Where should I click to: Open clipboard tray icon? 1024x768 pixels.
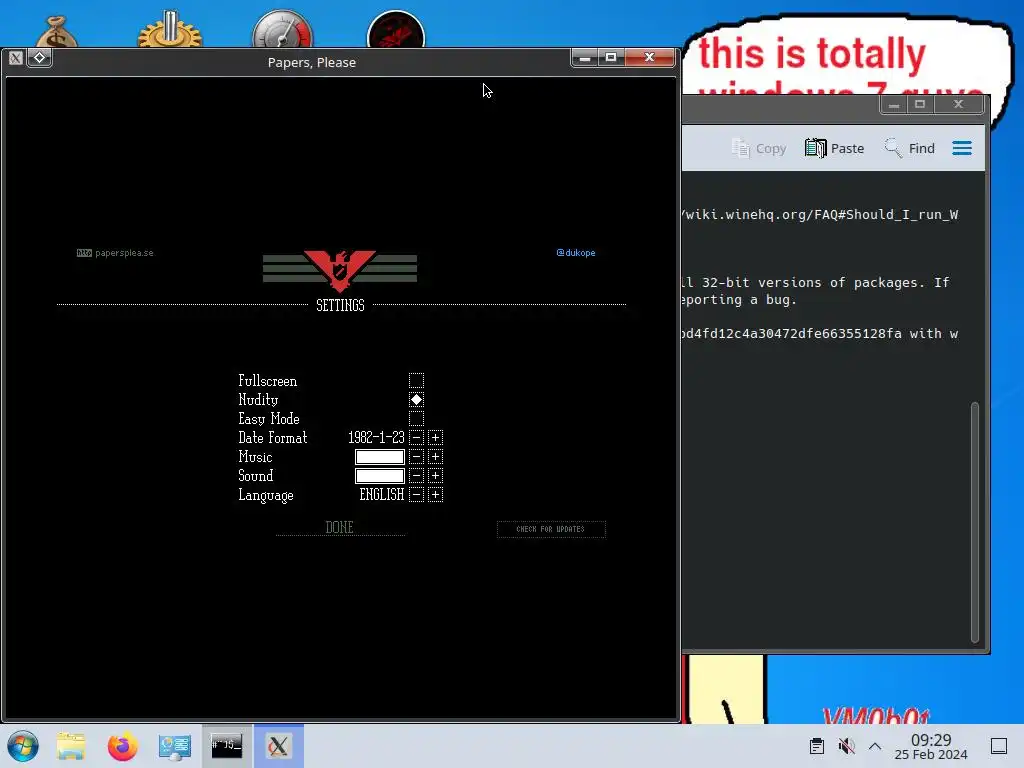coord(816,746)
